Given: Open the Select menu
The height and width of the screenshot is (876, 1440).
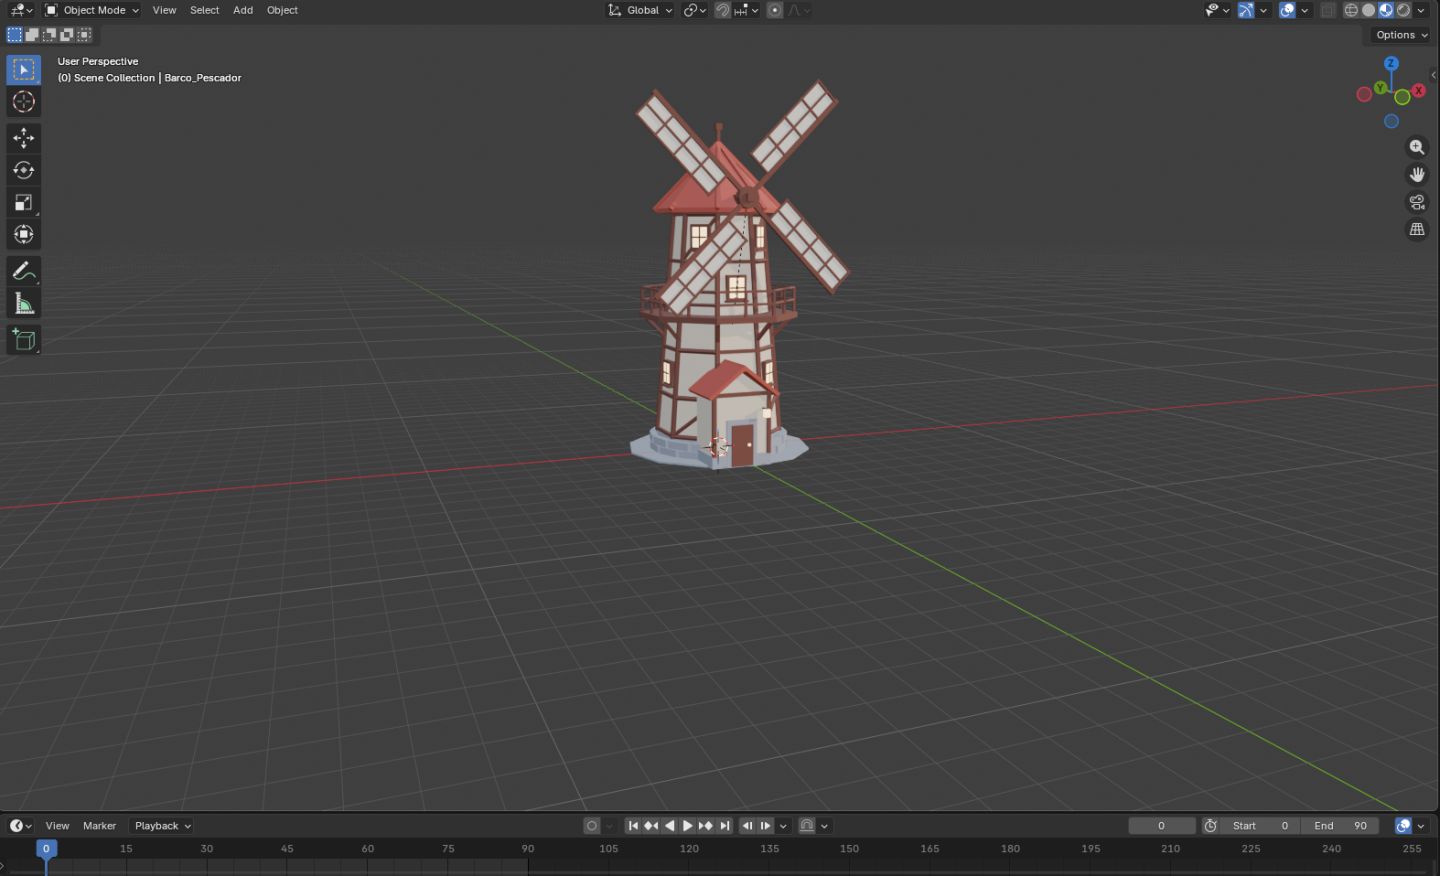Looking at the screenshot, I should tap(205, 10).
